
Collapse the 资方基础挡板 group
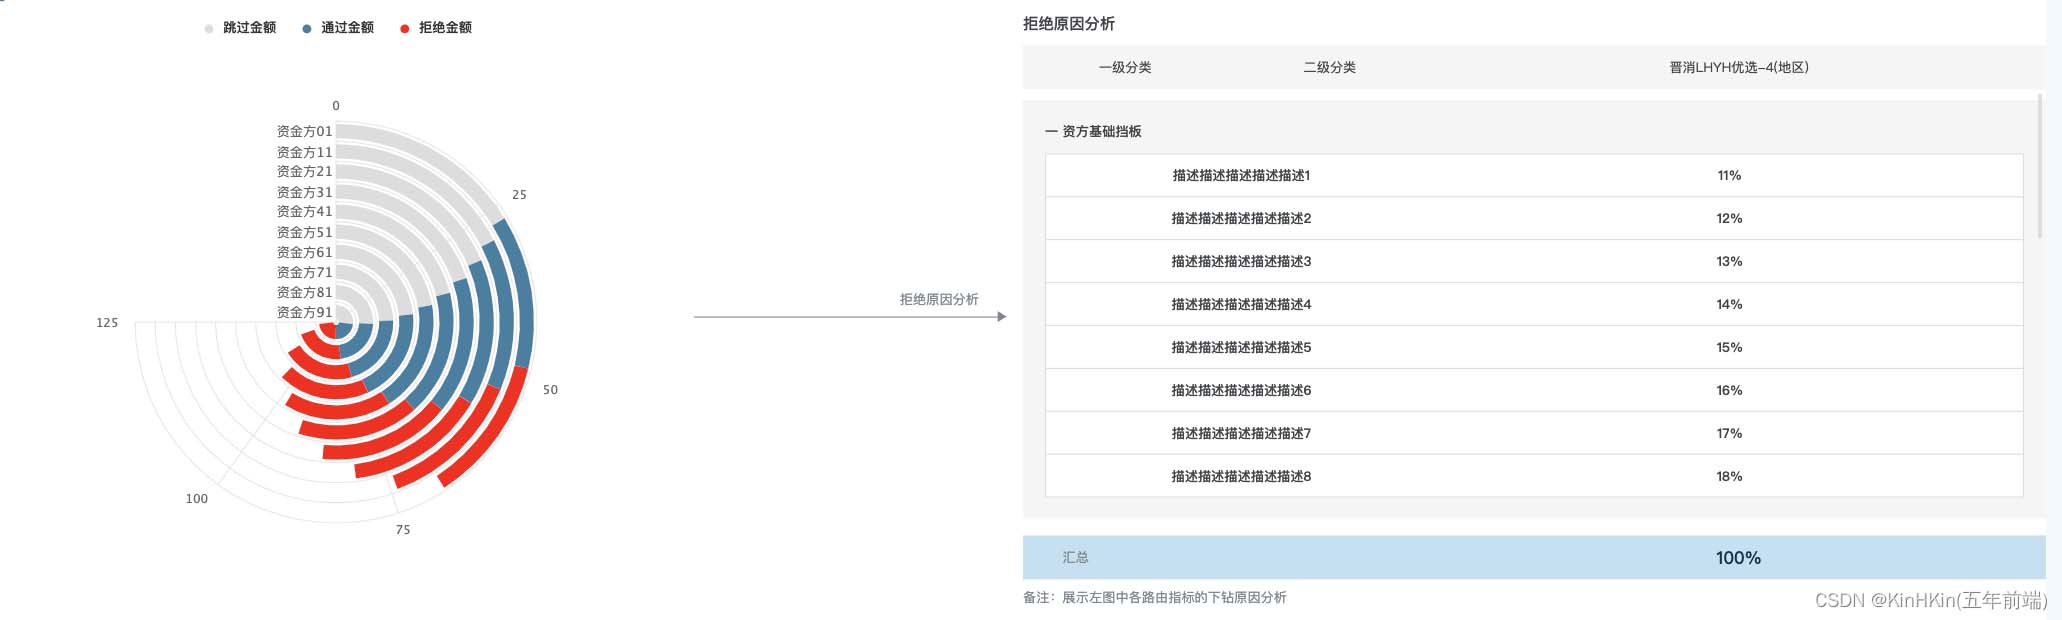(1101, 132)
